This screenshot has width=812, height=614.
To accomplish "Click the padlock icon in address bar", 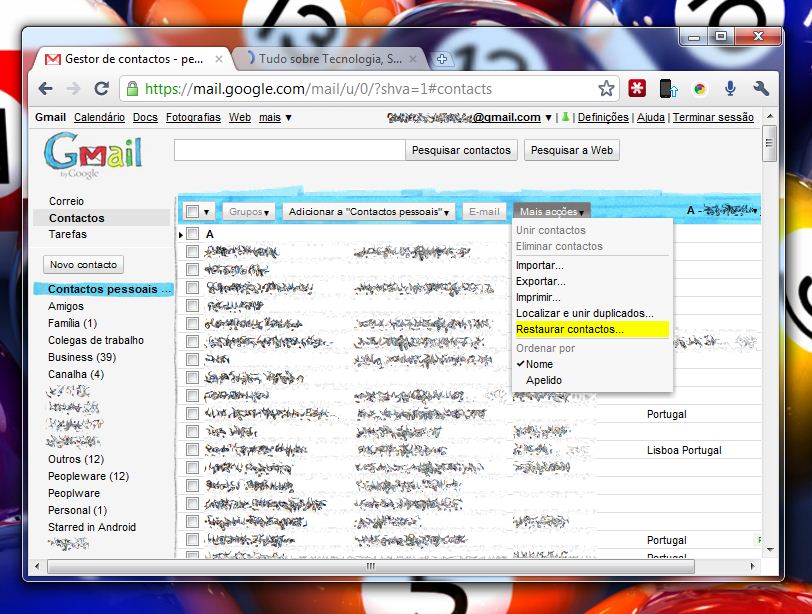I will (x=133, y=89).
